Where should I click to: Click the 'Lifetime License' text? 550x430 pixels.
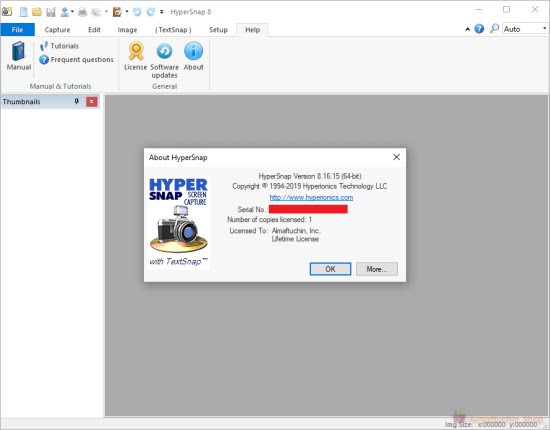pyautogui.click(x=295, y=239)
